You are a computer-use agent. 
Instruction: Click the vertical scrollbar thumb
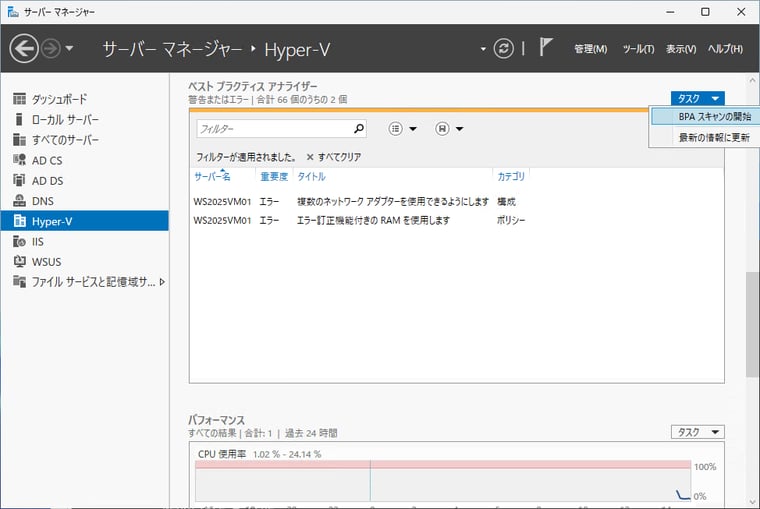pyautogui.click(x=752, y=324)
